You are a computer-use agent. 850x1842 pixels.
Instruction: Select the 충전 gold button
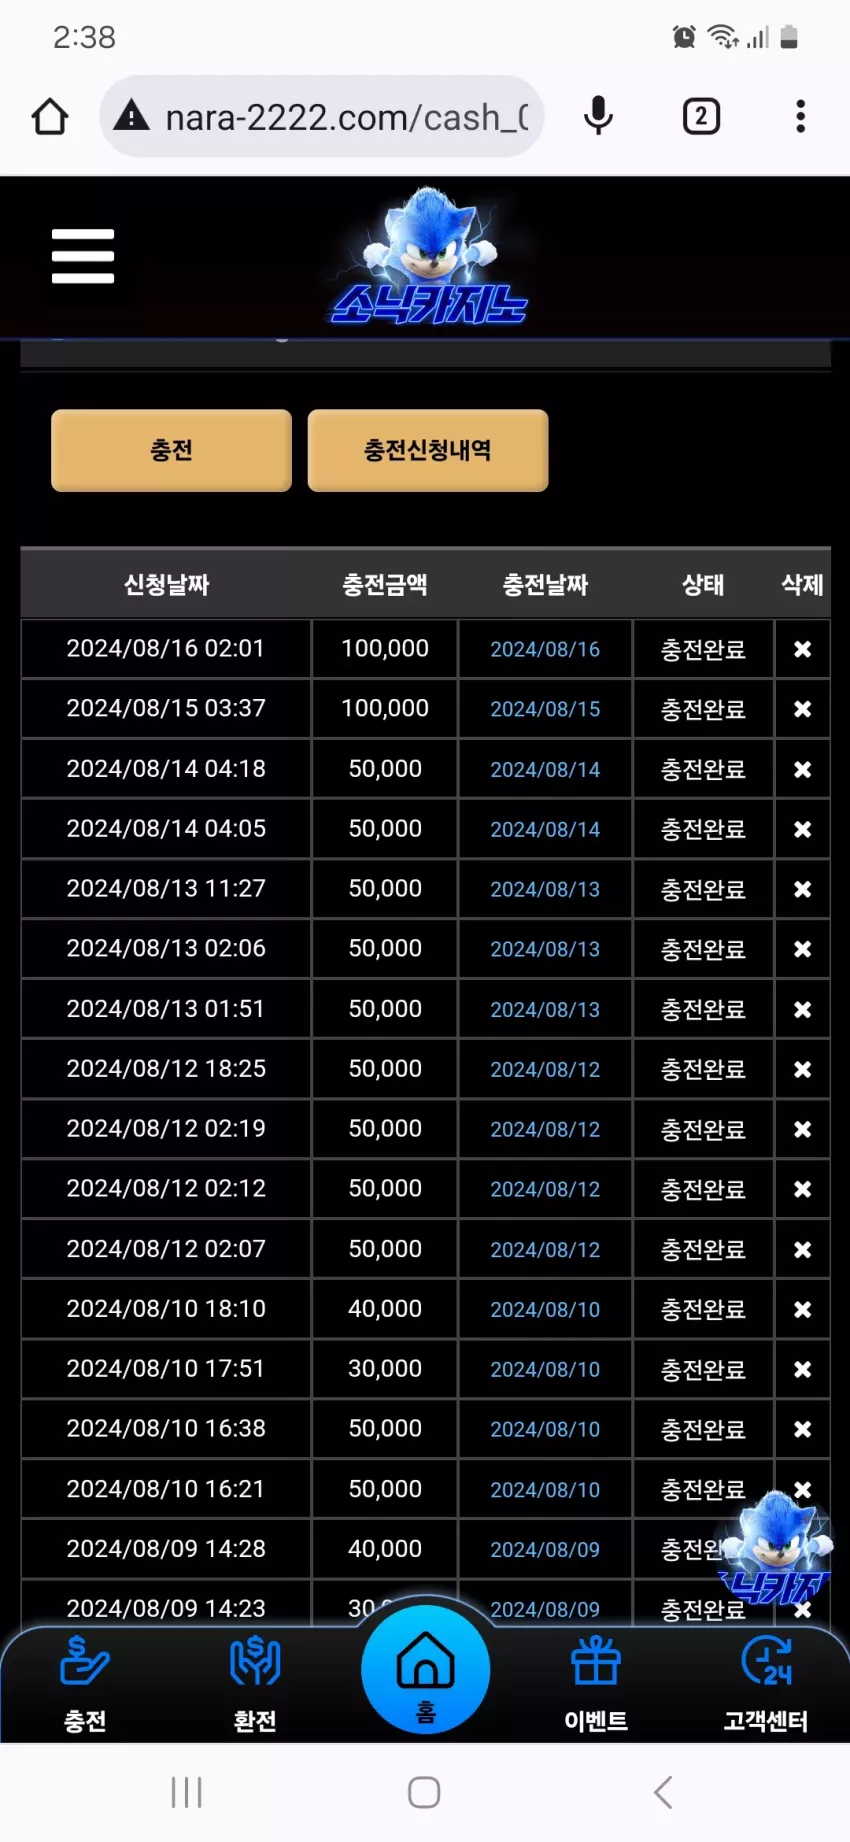[x=171, y=450]
